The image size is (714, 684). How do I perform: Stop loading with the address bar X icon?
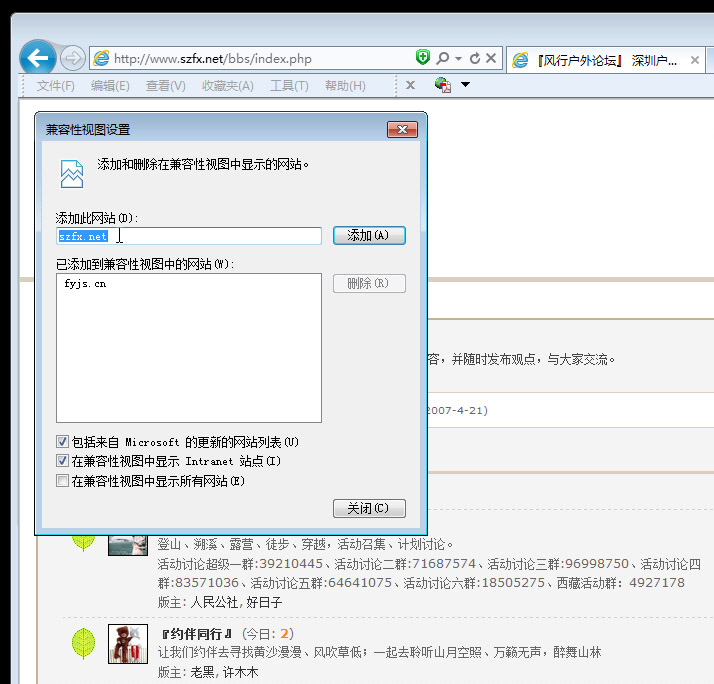click(x=491, y=58)
